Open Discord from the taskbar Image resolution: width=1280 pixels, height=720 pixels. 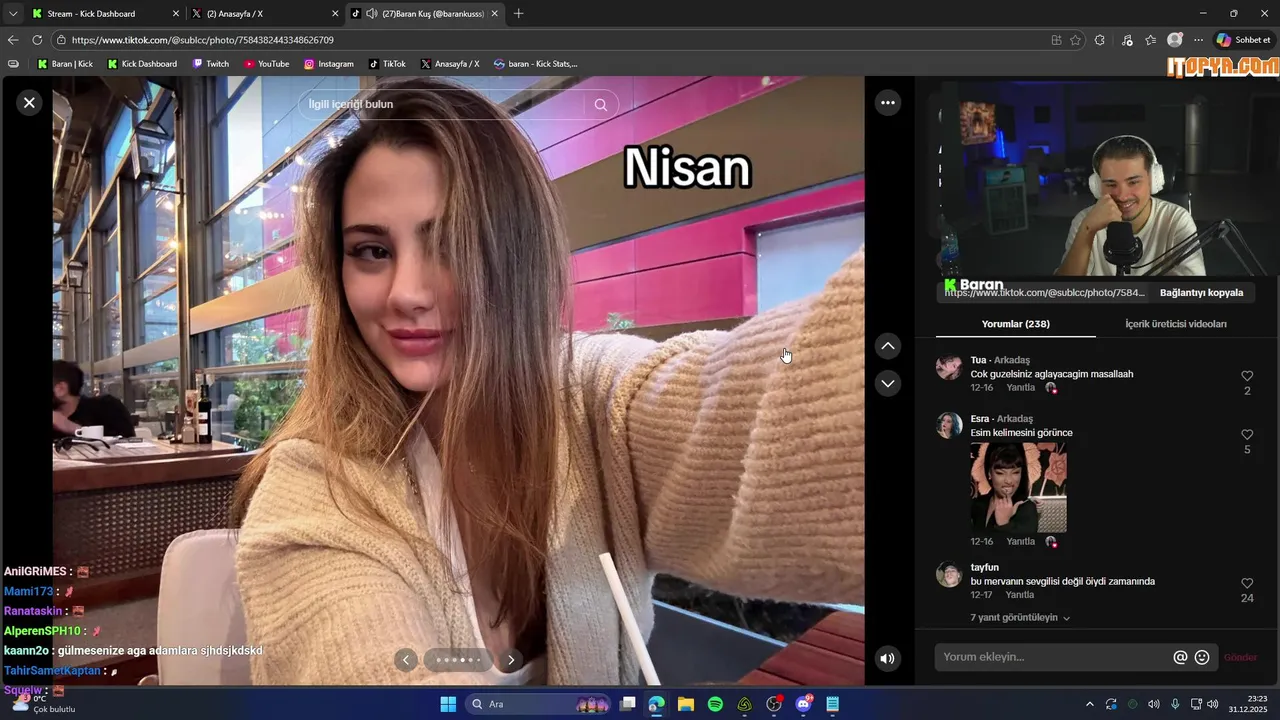pos(803,704)
